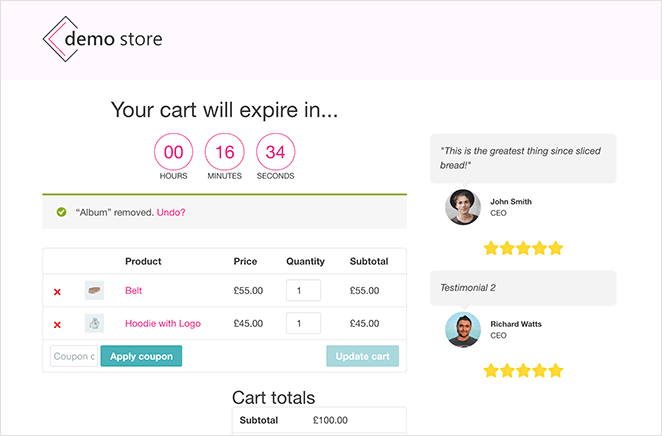Focus the coupon code field
The image size is (662, 436).
pyautogui.click(x=74, y=356)
